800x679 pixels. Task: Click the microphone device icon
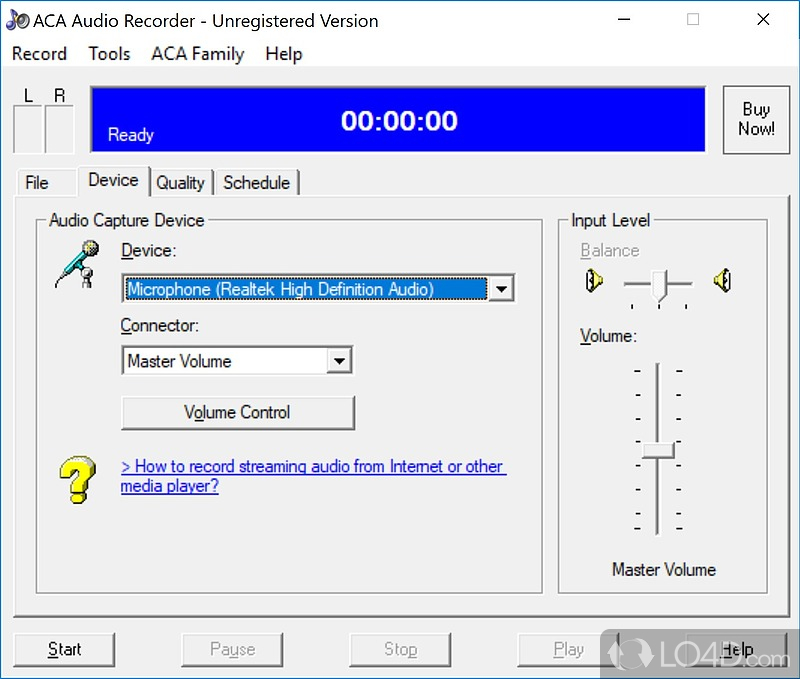tap(77, 264)
